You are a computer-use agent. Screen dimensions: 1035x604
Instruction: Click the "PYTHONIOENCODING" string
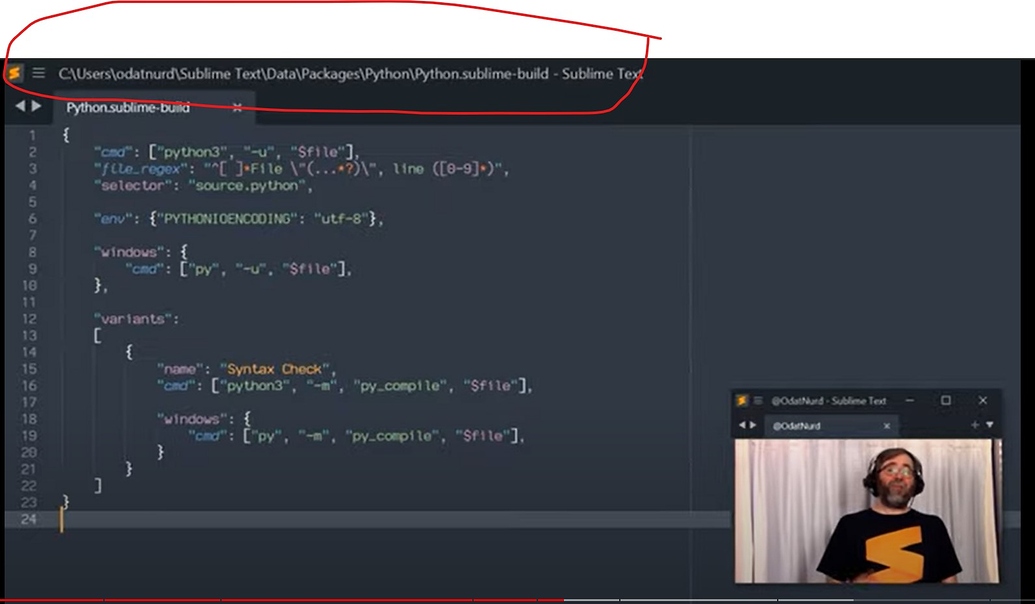227,218
